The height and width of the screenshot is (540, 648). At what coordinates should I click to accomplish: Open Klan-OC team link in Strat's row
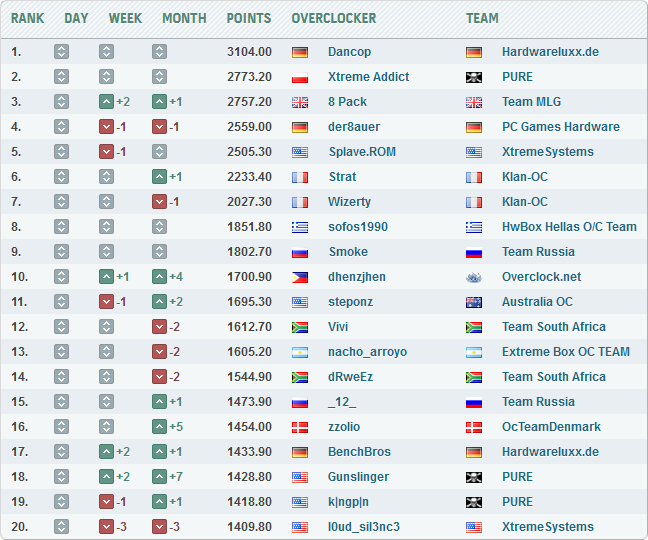pos(524,177)
